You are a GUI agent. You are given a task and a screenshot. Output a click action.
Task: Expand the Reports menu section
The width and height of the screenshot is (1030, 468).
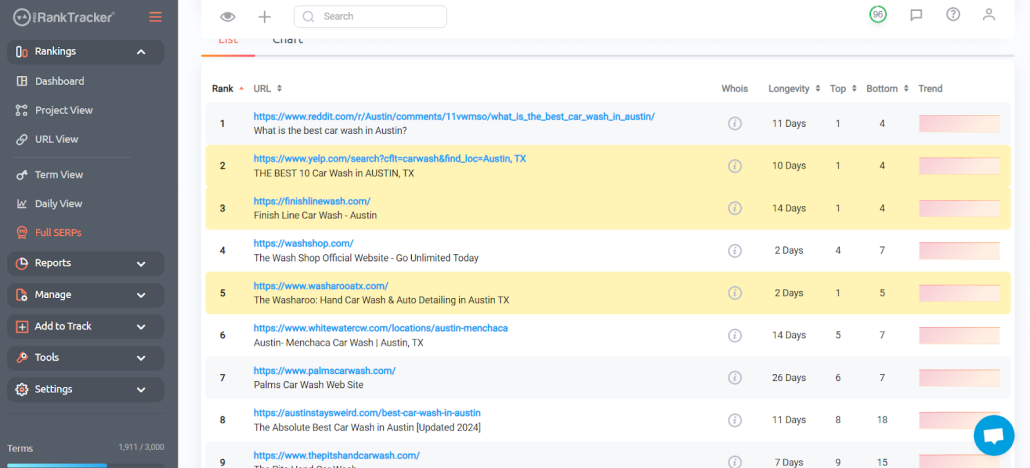click(x=85, y=264)
